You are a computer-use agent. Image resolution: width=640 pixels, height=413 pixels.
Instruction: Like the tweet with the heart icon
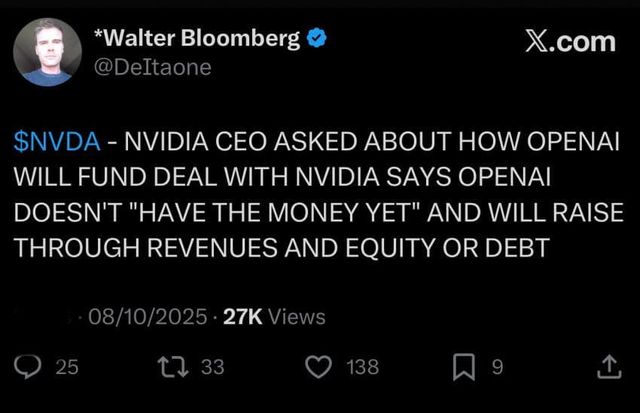pos(320,368)
